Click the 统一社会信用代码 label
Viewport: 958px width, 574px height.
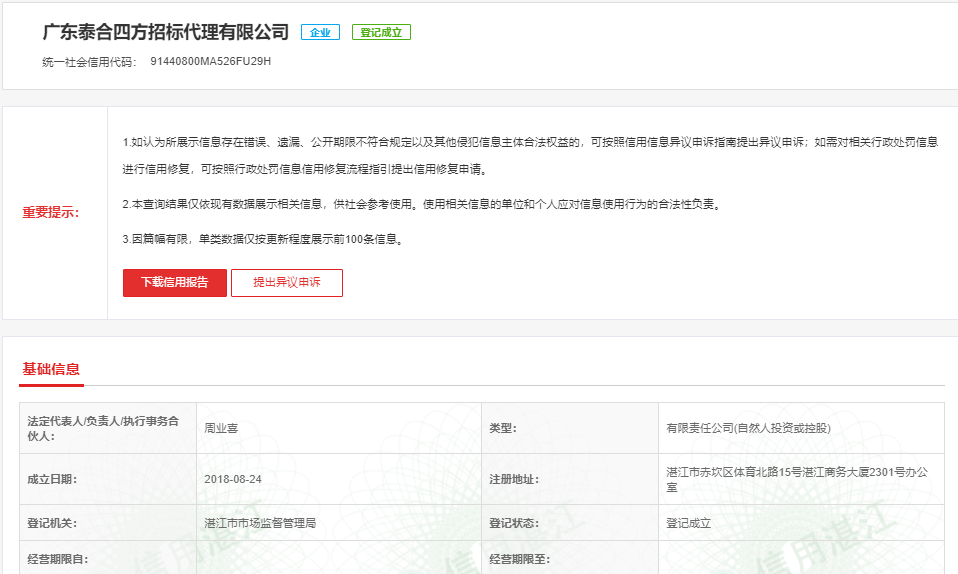(89, 62)
